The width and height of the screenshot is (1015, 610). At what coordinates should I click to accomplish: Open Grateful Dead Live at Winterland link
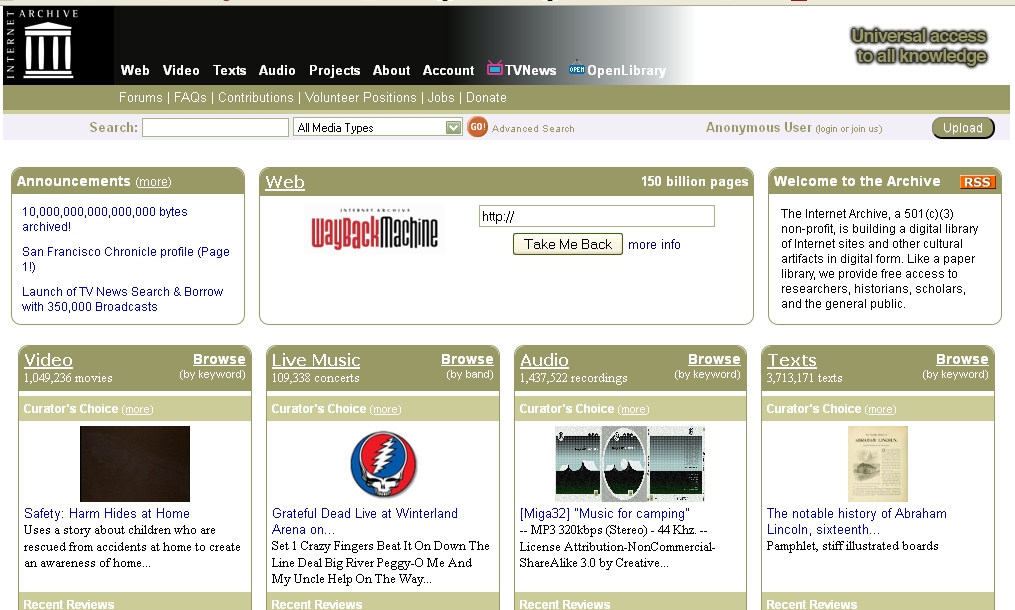(x=364, y=521)
